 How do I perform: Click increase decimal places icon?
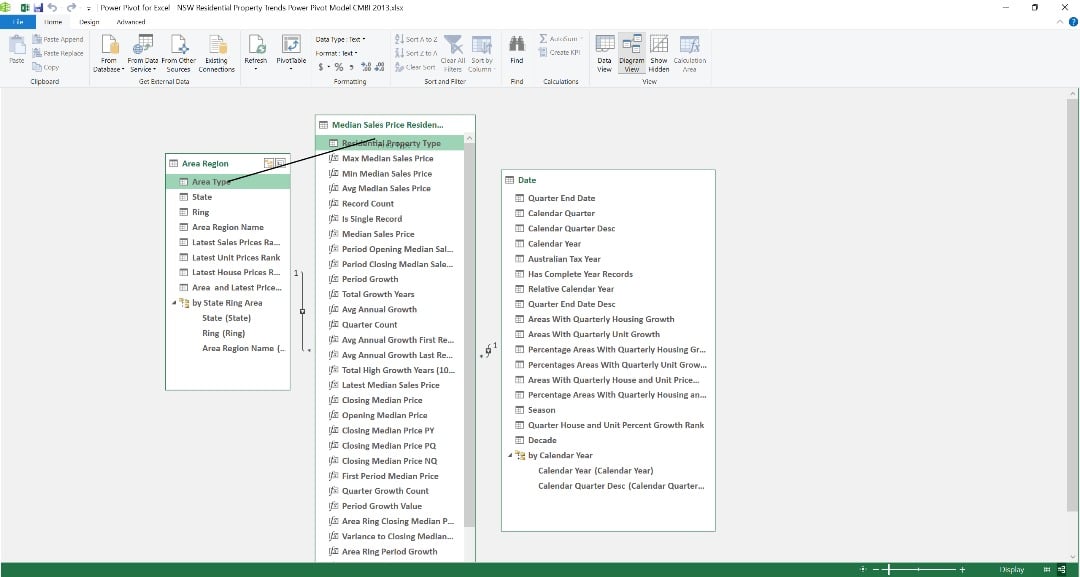click(x=366, y=67)
